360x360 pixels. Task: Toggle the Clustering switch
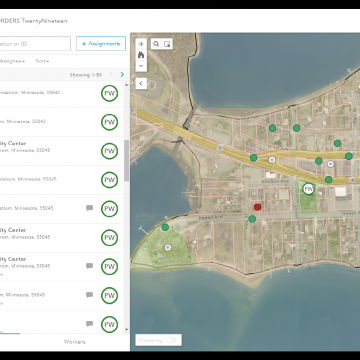tap(171, 340)
